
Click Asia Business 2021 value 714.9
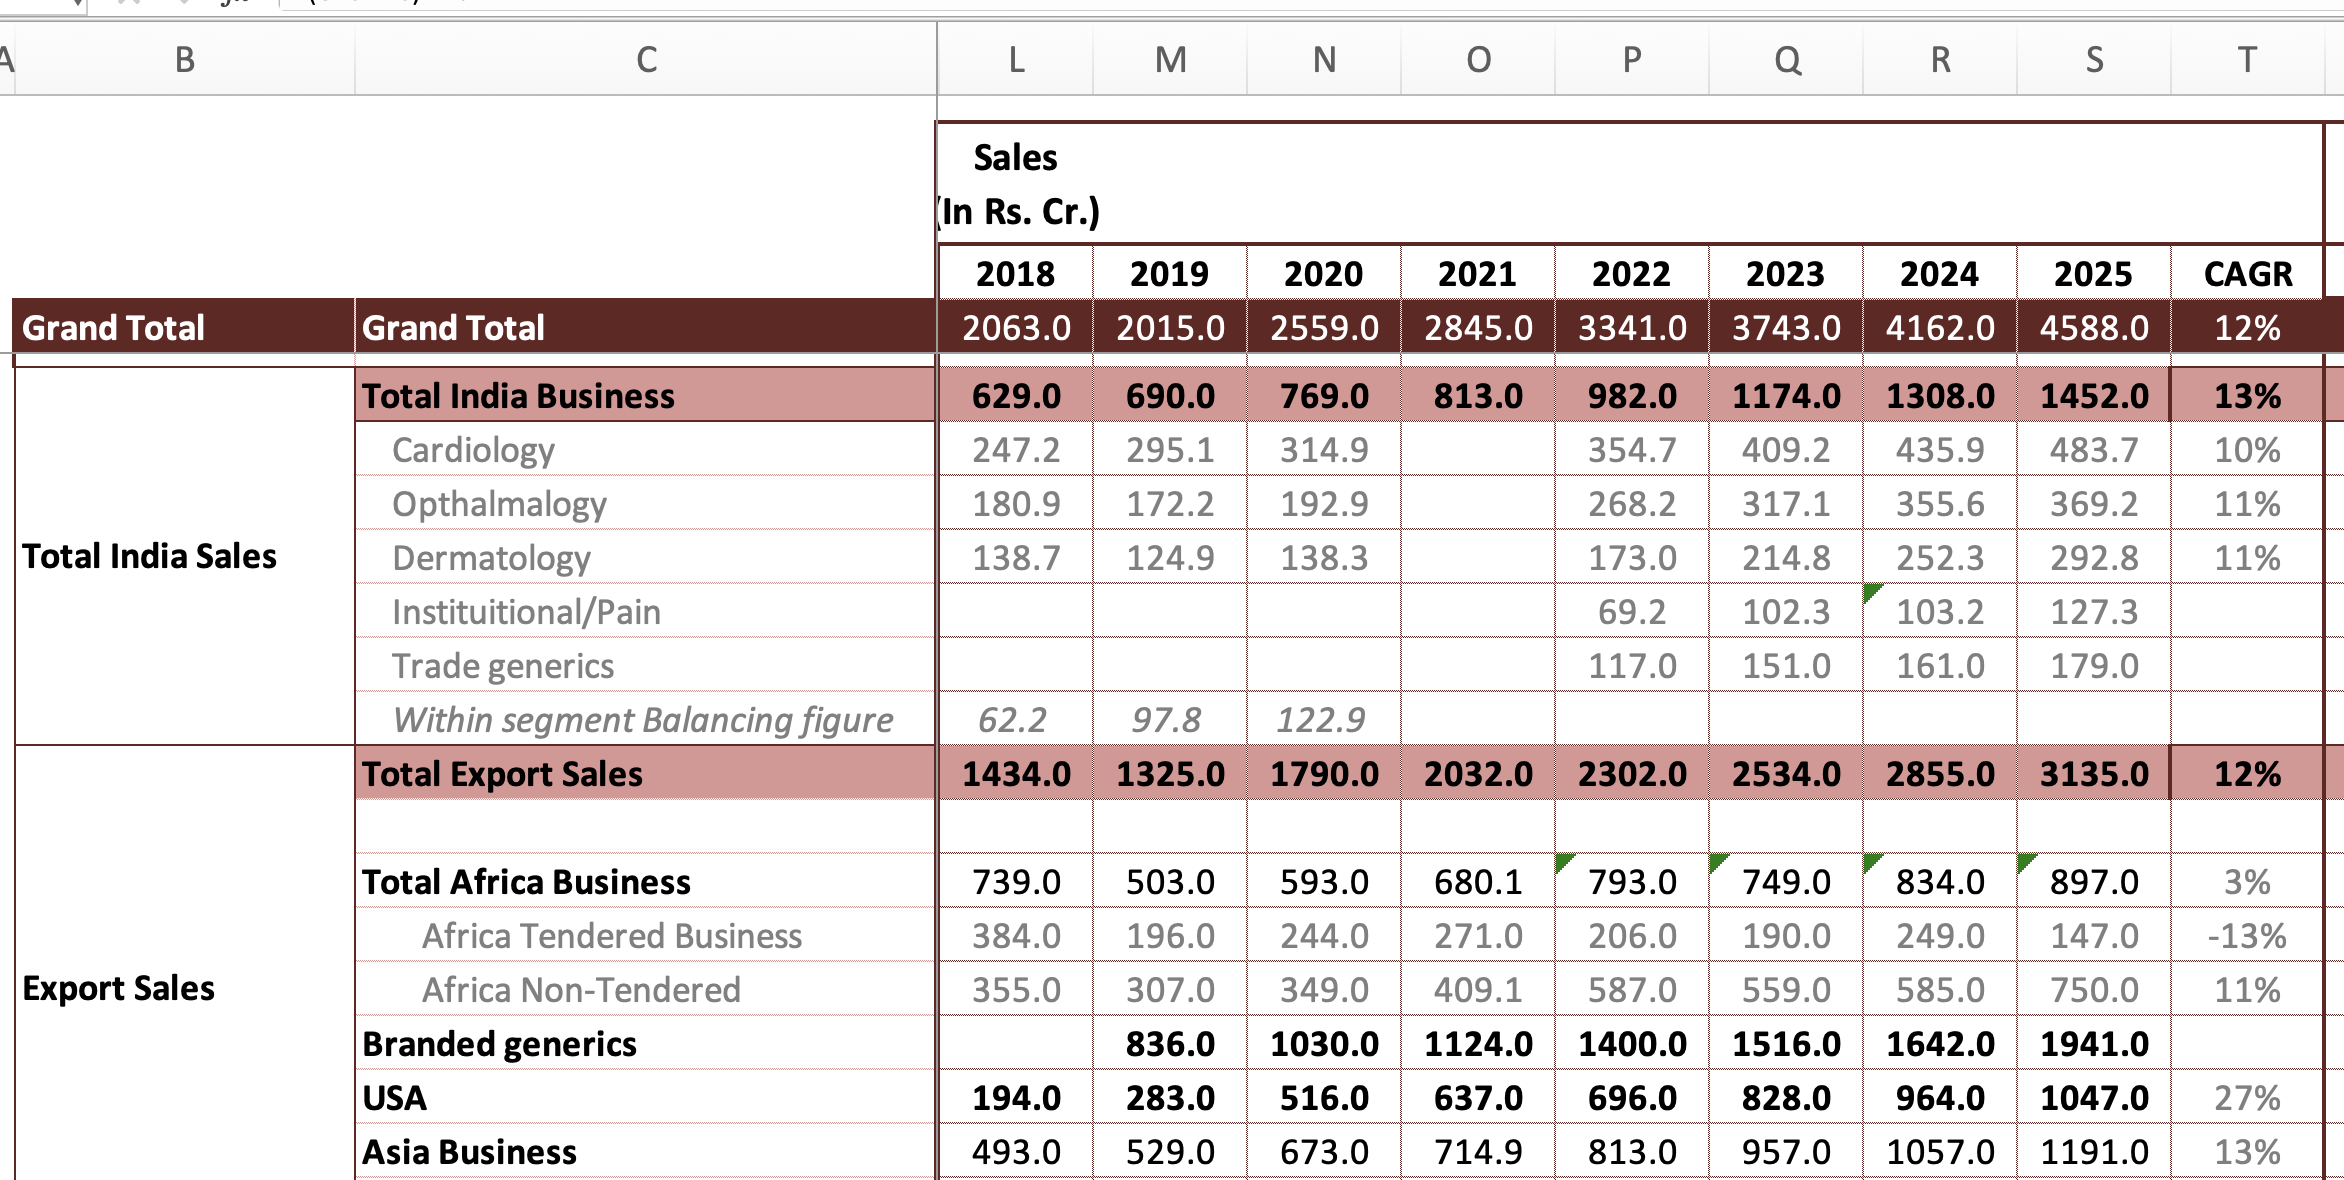(x=1478, y=1152)
